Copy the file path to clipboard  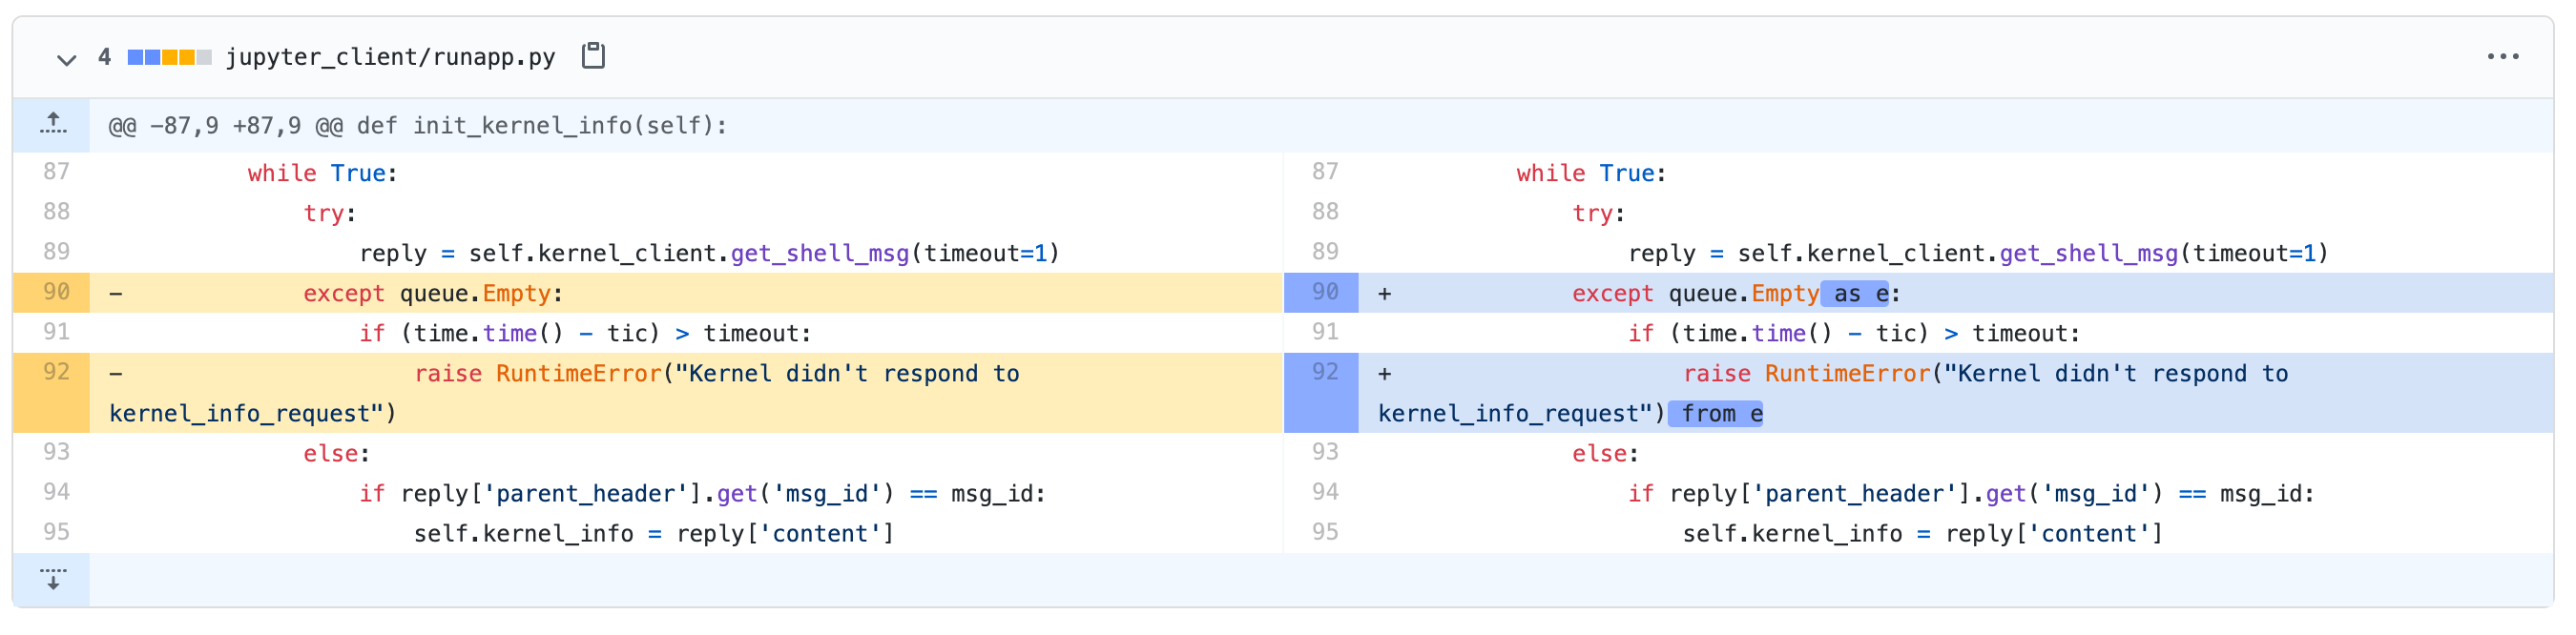(593, 56)
